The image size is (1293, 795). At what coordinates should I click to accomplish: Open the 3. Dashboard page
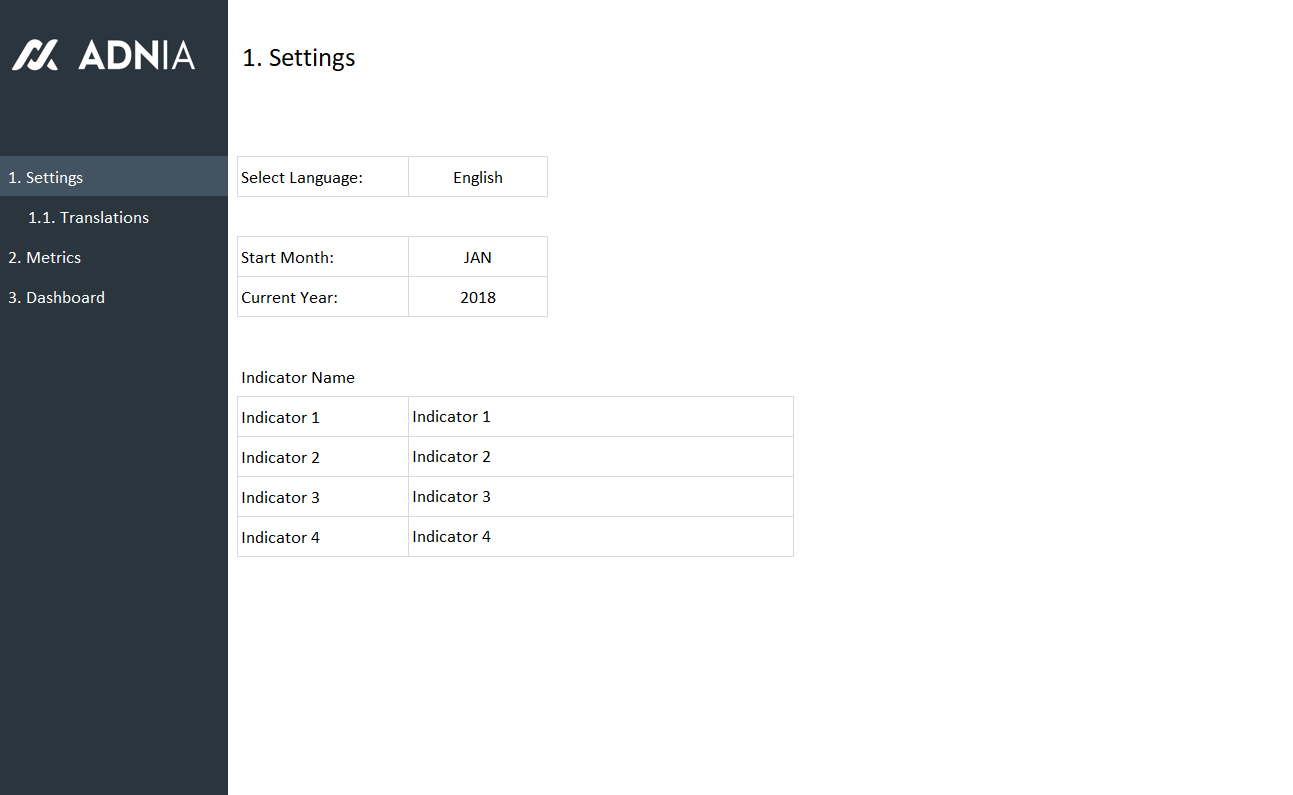pos(56,297)
